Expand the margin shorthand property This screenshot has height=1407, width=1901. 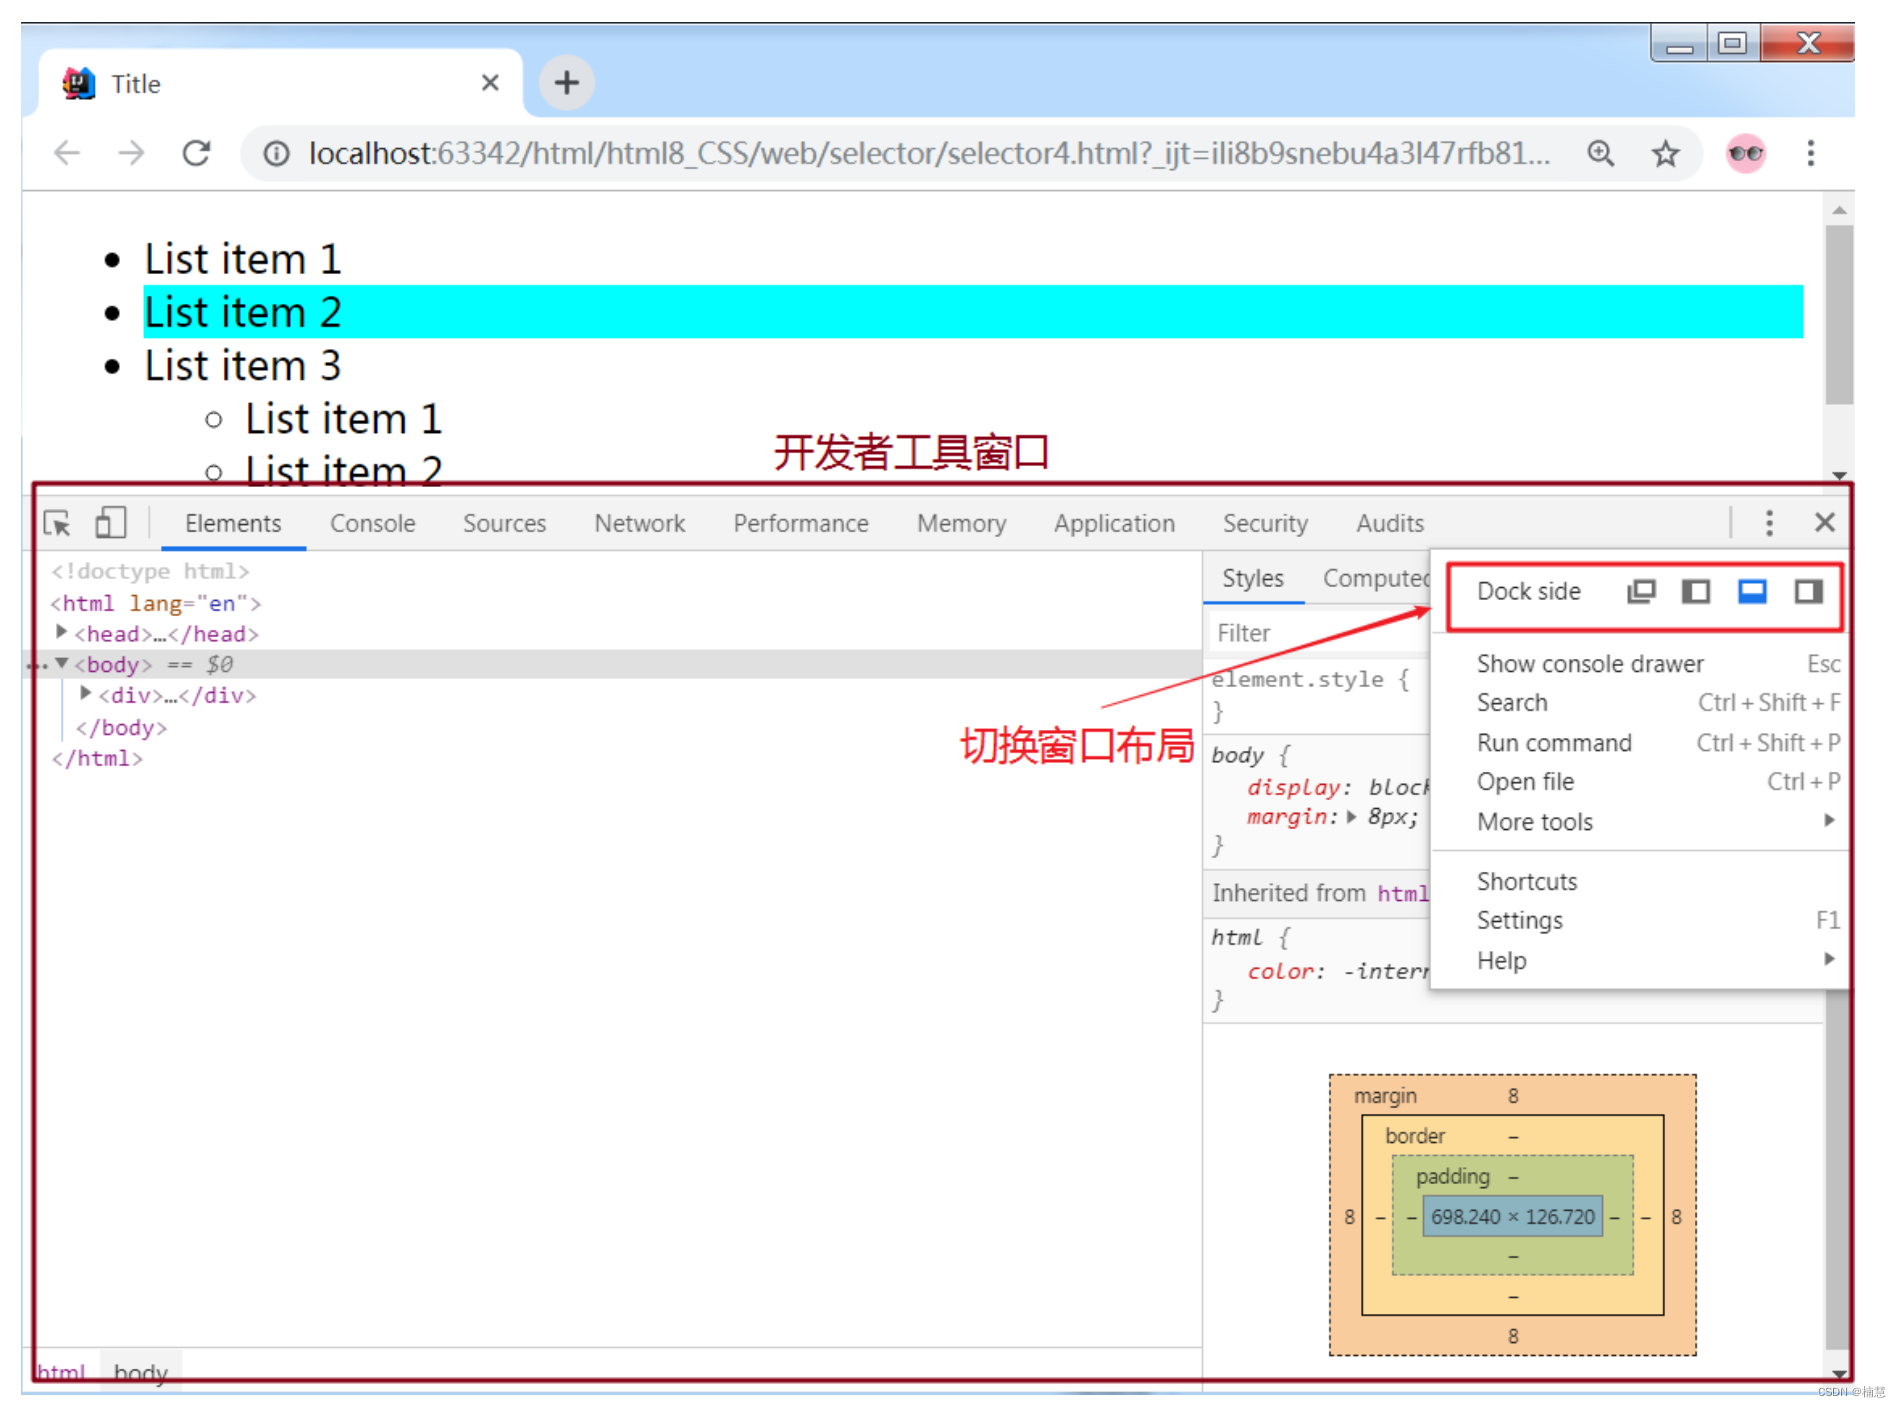1352,816
